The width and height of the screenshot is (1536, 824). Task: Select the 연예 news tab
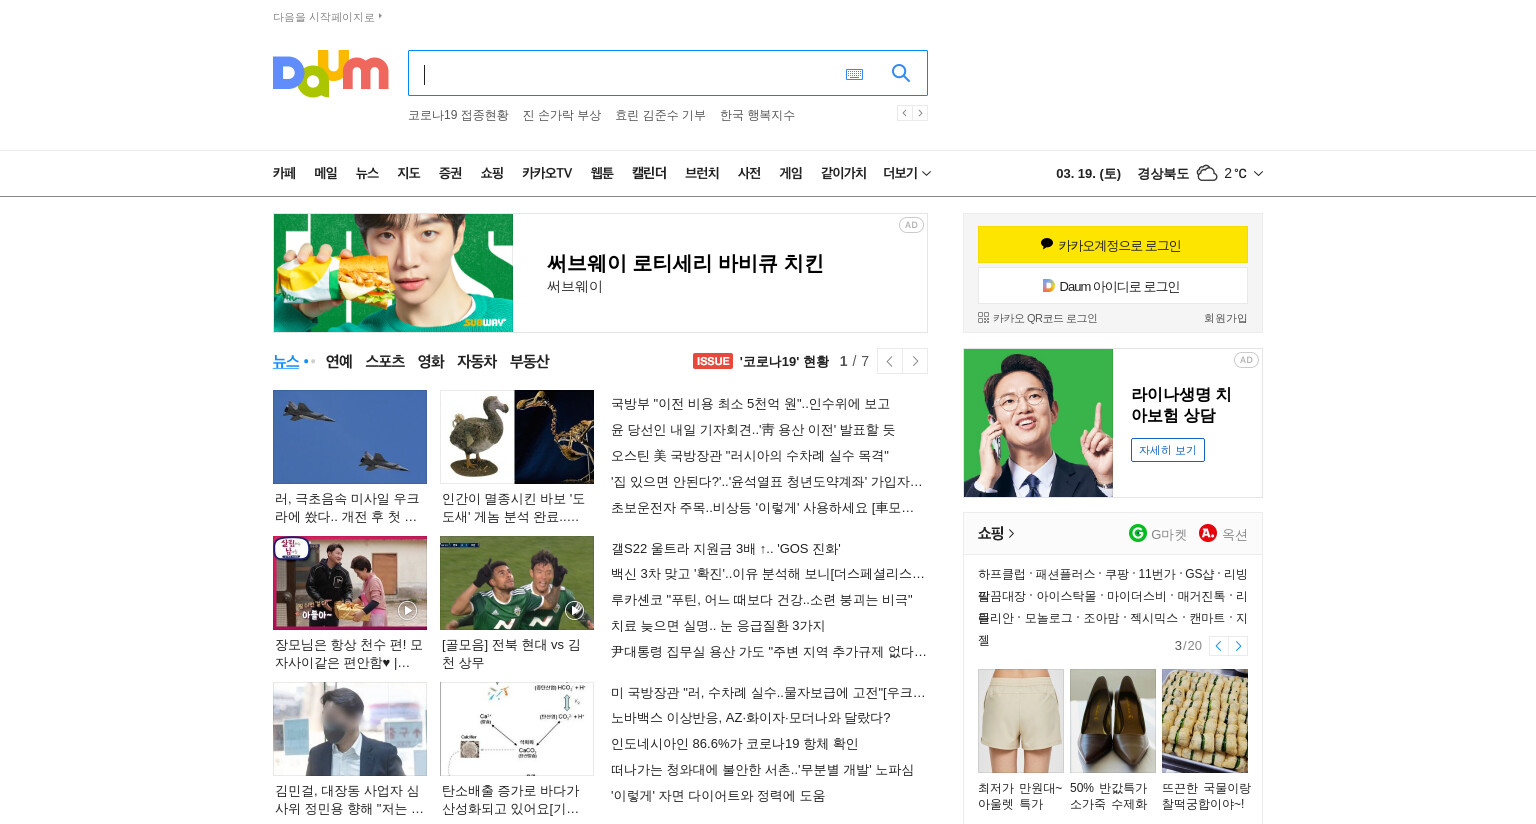point(339,361)
